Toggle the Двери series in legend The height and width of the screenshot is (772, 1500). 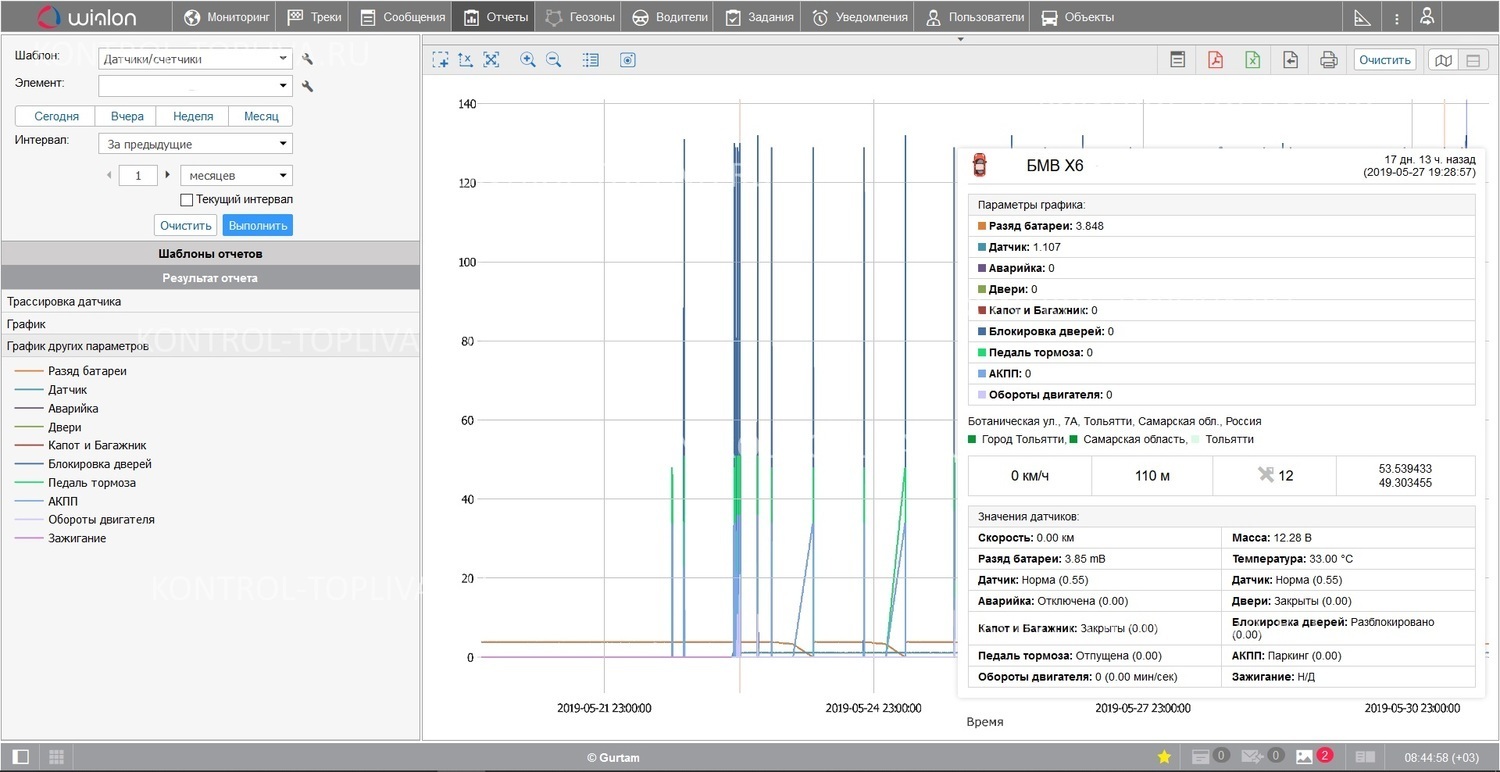pos(48,427)
